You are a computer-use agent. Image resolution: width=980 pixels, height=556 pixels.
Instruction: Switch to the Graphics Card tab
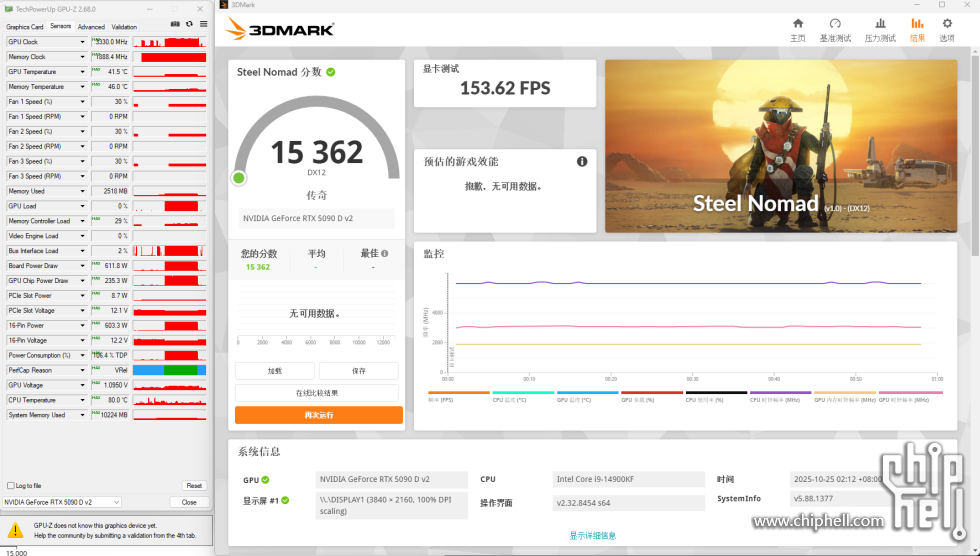(25, 27)
